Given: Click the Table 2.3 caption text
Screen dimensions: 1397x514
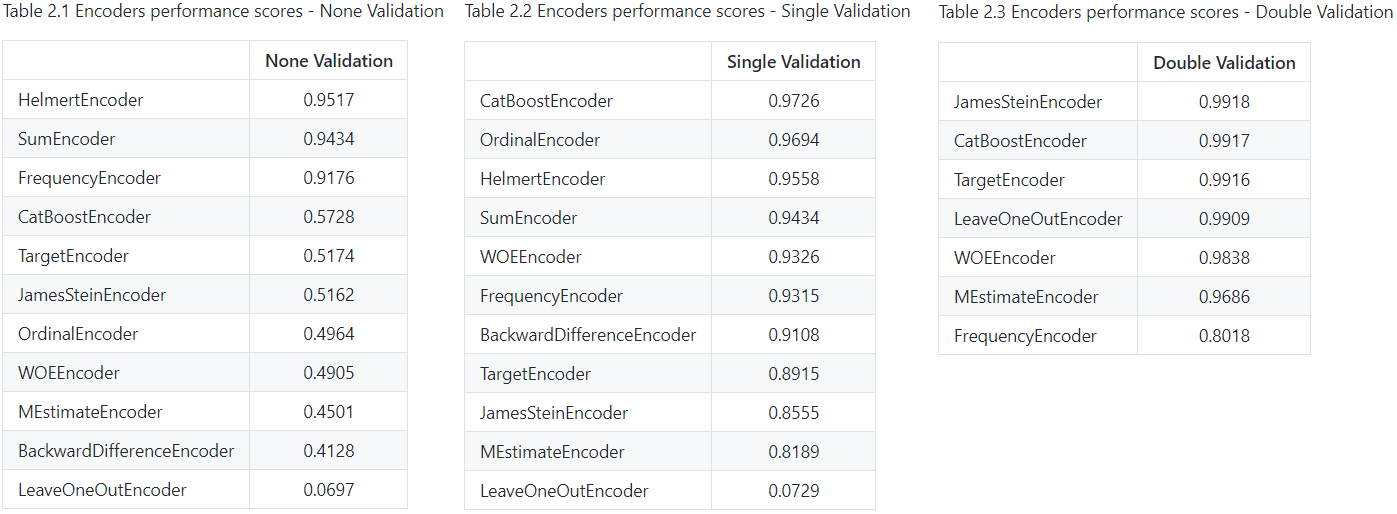Looking at the screenshot, I should (1165, 13).
